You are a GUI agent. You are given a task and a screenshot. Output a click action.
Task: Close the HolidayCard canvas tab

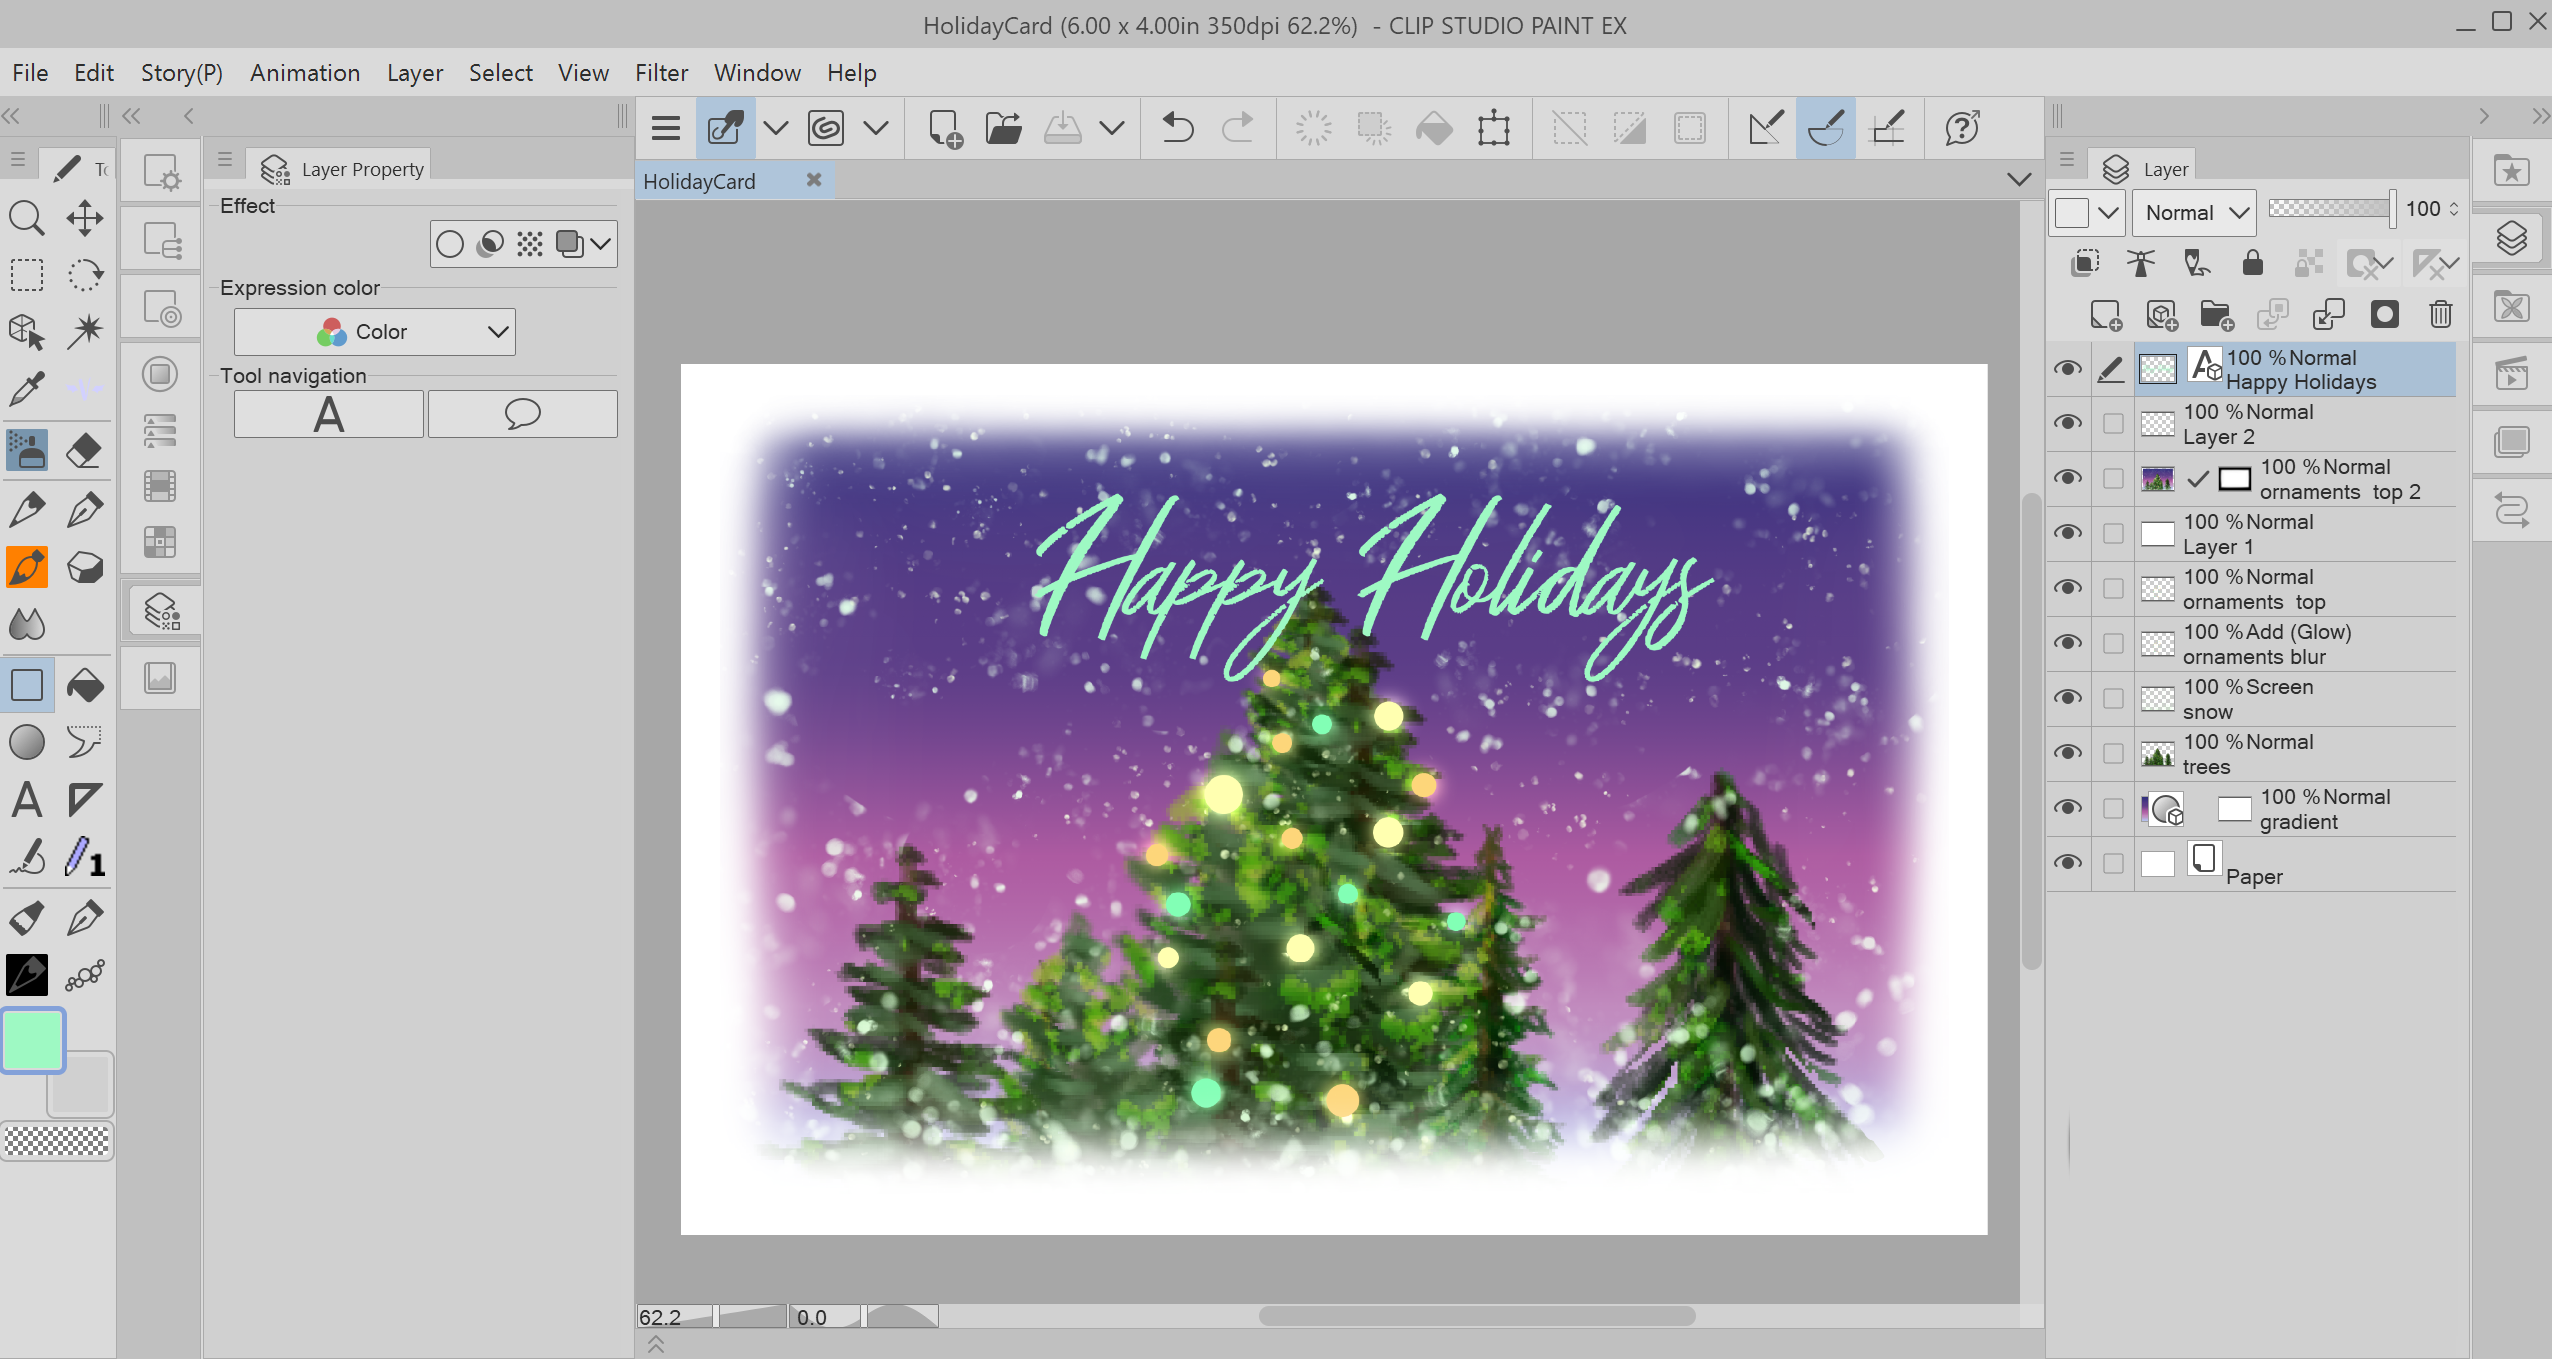(814, 180)
